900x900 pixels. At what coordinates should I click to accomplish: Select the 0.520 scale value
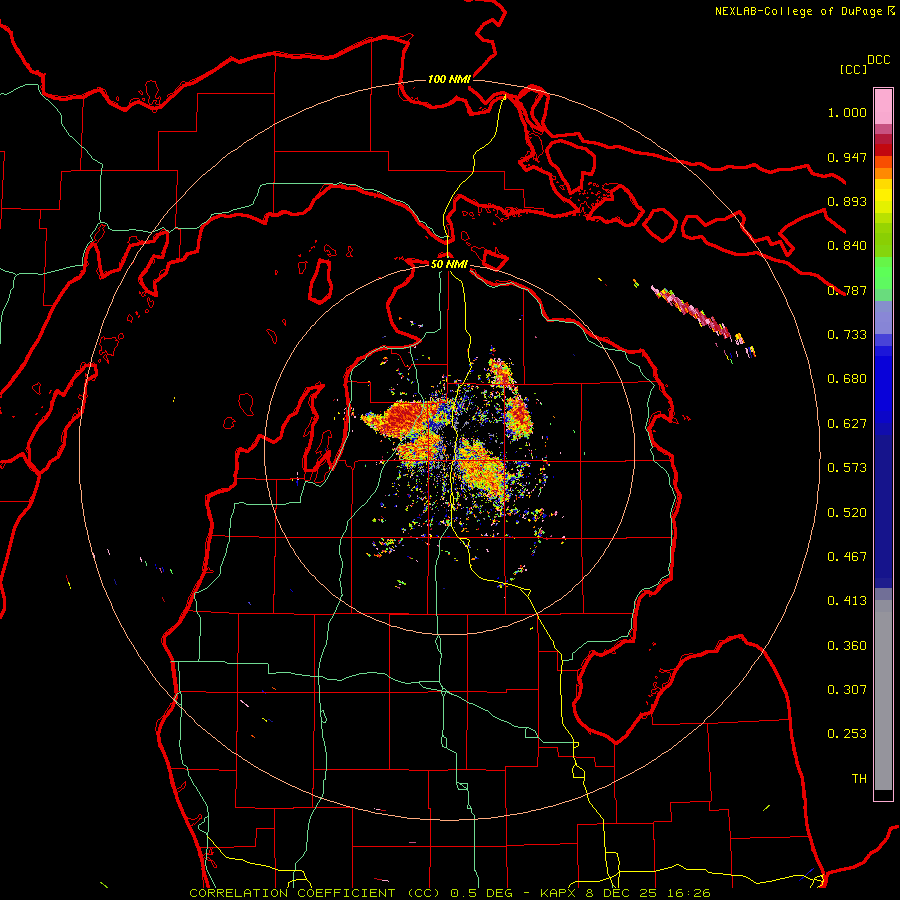(847, 513)
